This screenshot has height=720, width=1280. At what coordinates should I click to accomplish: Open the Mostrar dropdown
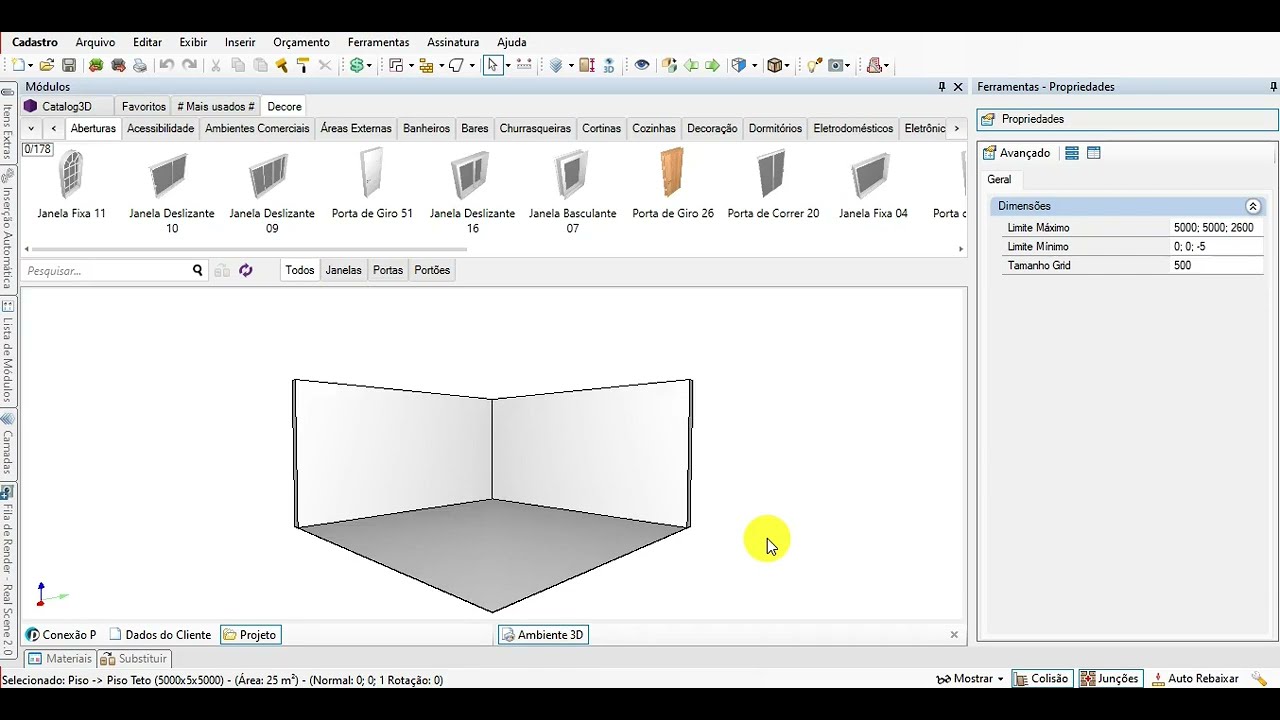tap(969, 679)
